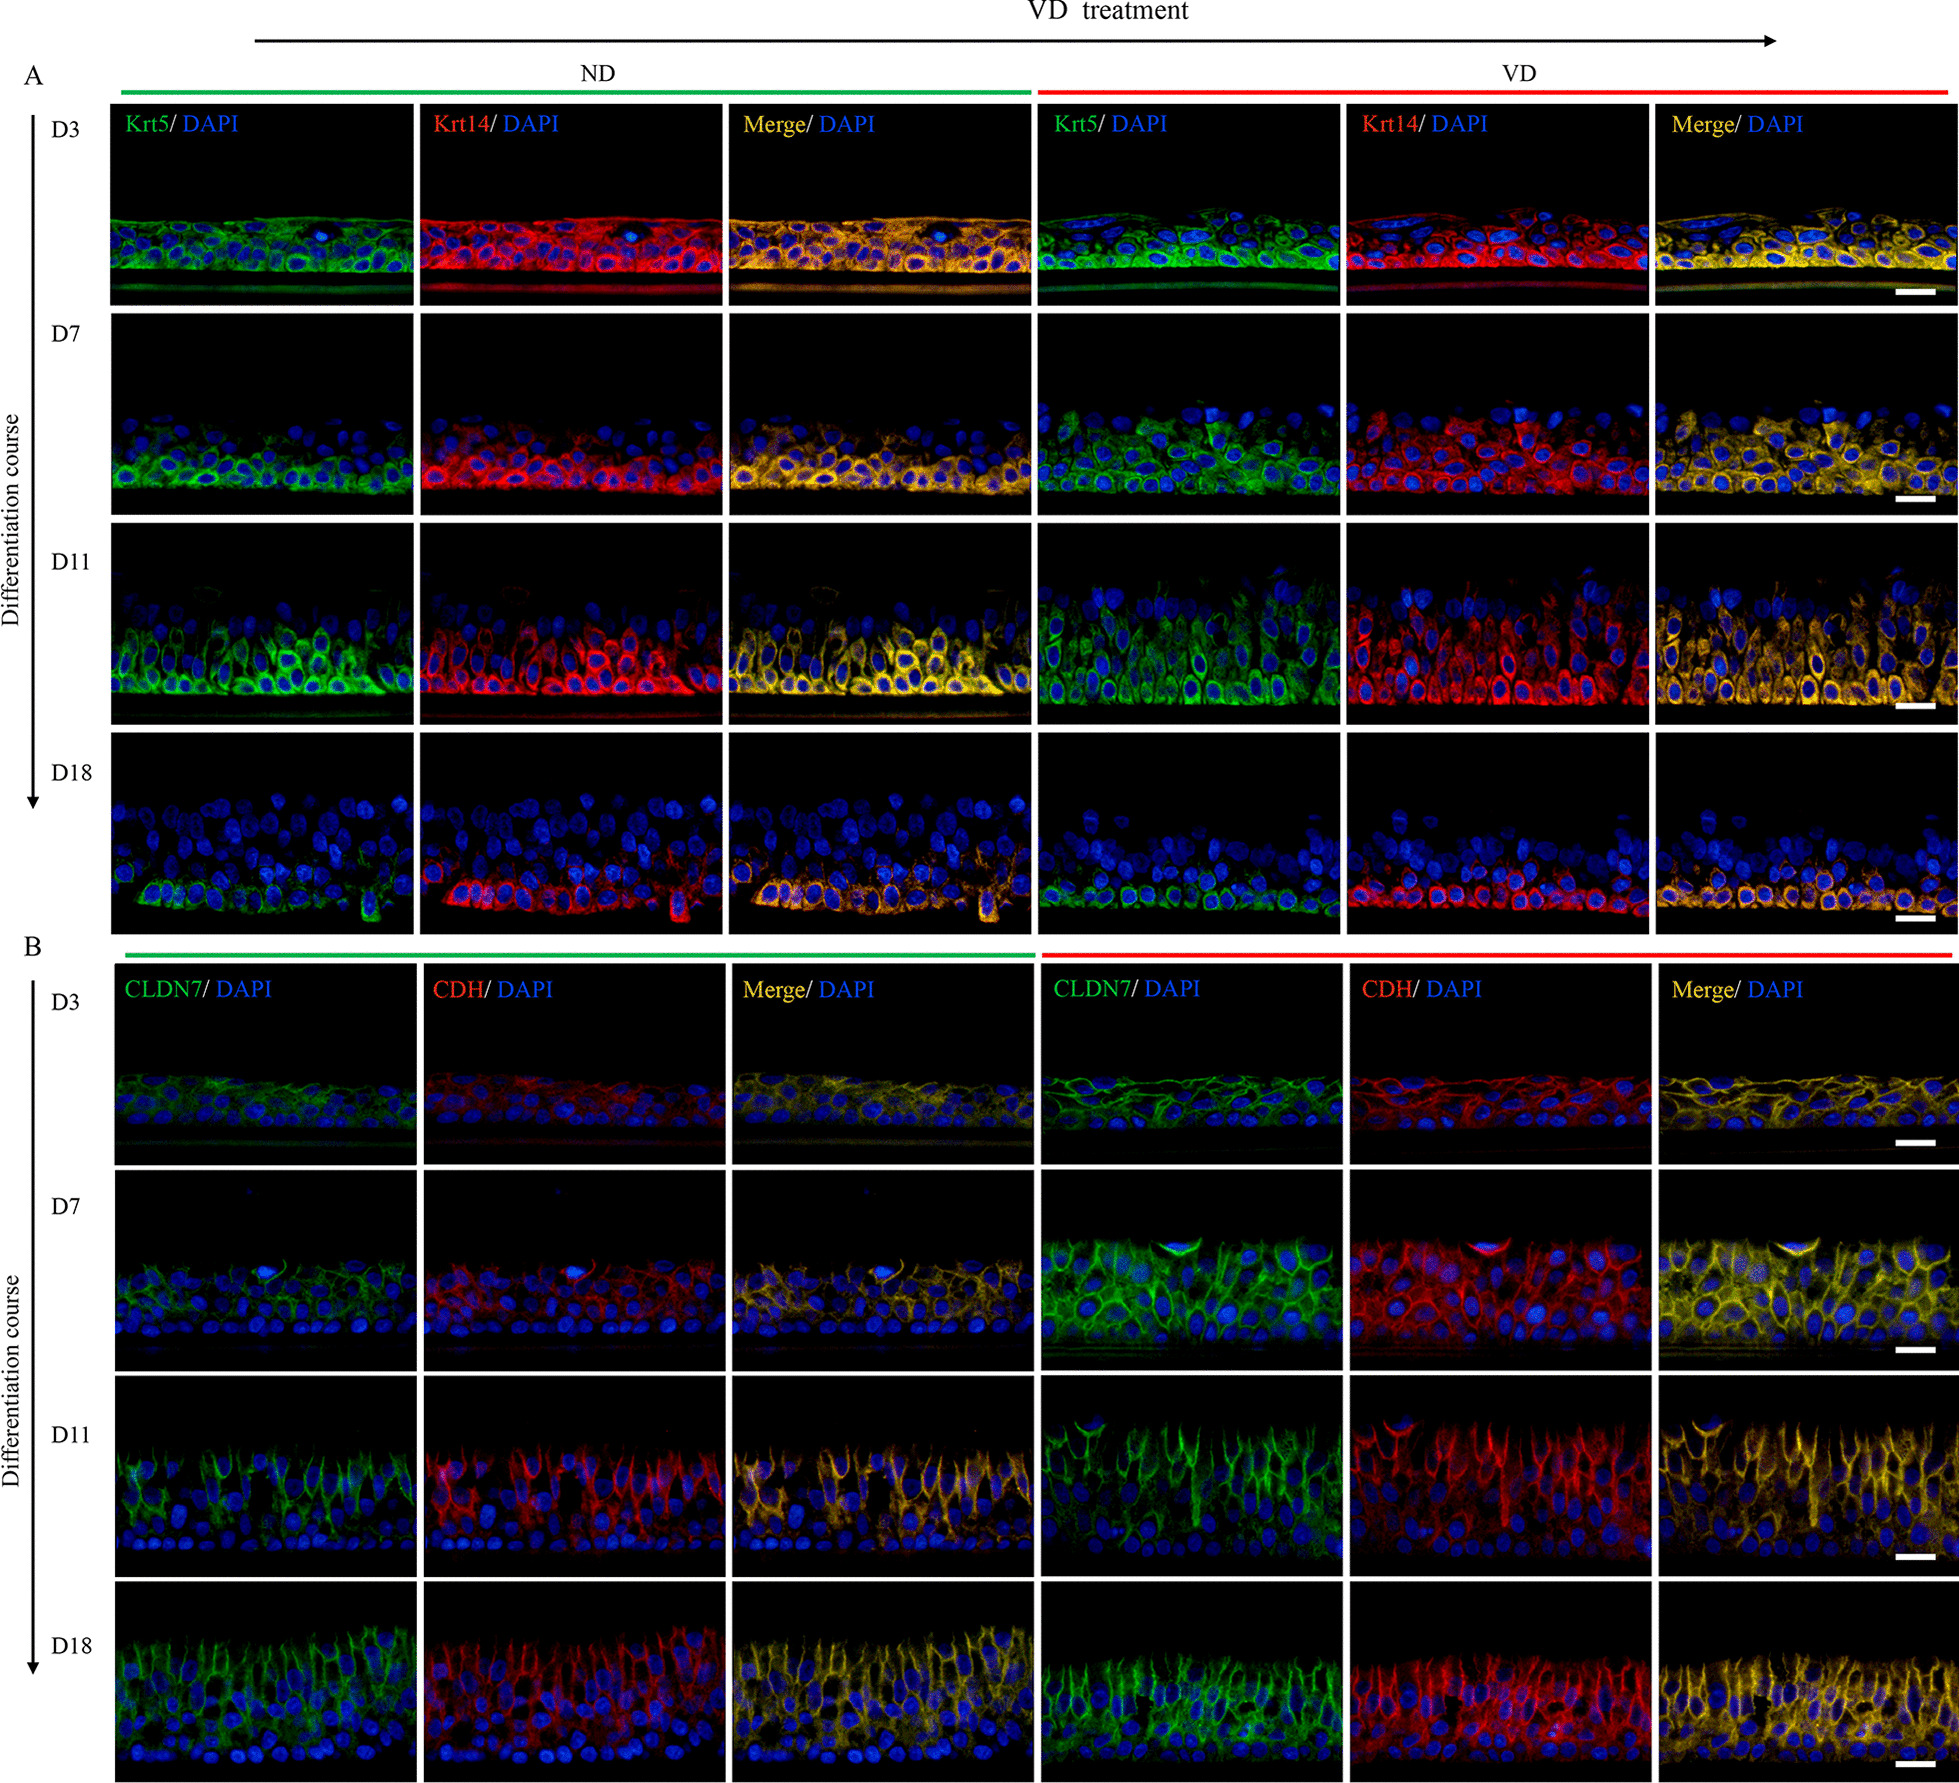The image size is (1959, 1783).
Task: Click the red VD bar above panel B
Action: pyautogui.click(x=1496, y=956)
